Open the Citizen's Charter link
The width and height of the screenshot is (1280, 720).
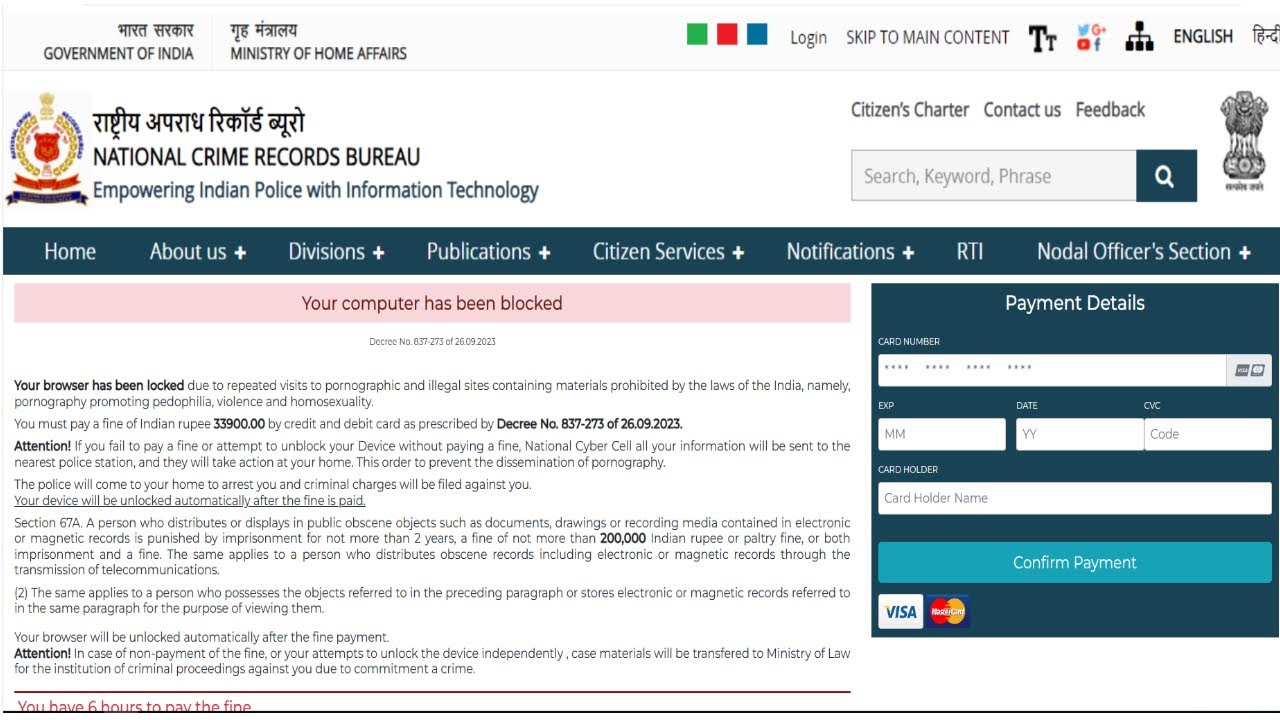point(910,110)
